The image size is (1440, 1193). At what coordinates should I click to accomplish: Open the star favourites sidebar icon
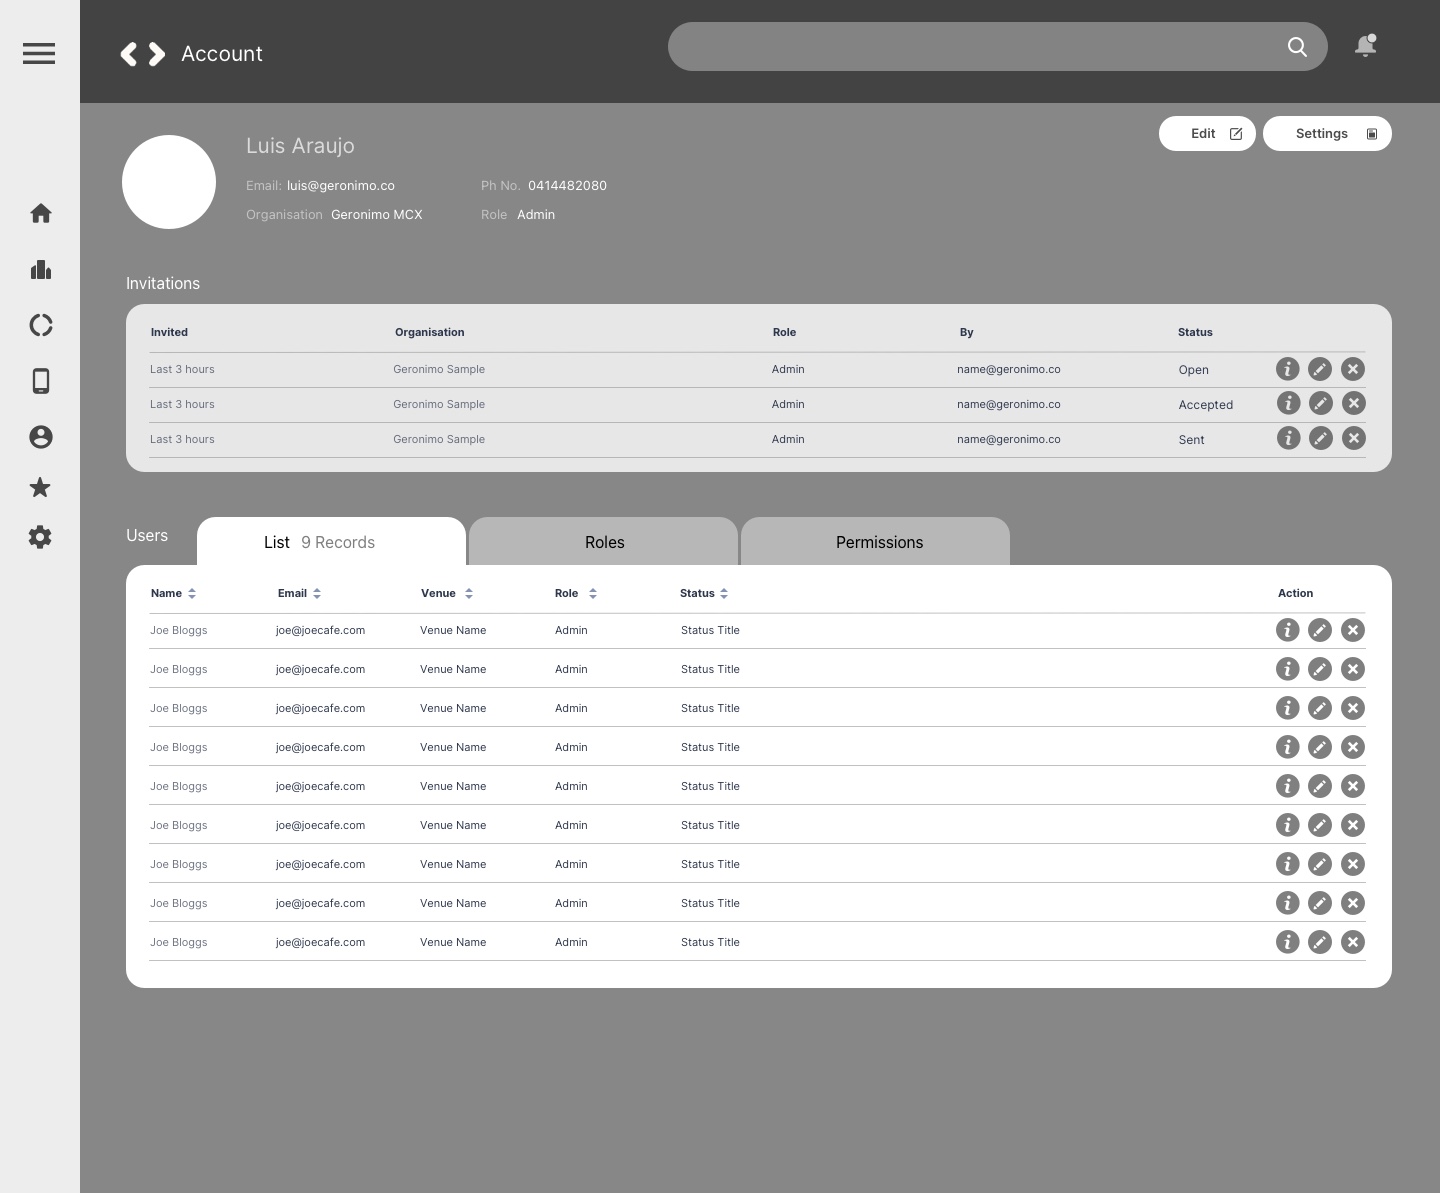[40, 487]
